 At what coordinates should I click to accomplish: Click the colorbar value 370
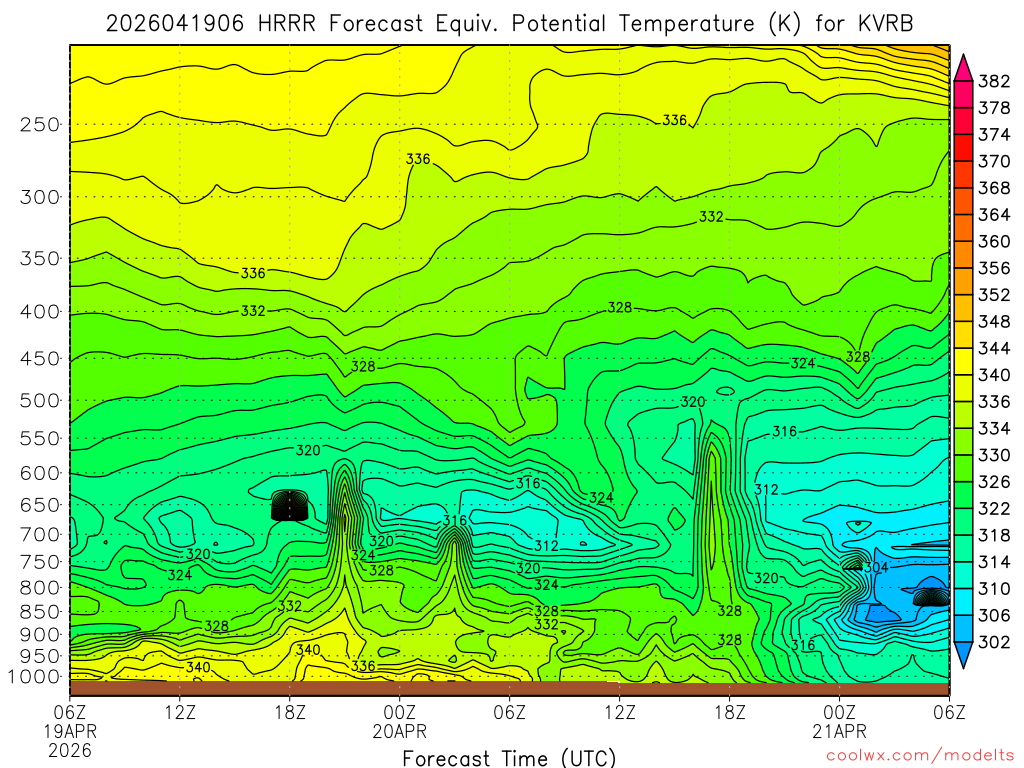[993, 162]
